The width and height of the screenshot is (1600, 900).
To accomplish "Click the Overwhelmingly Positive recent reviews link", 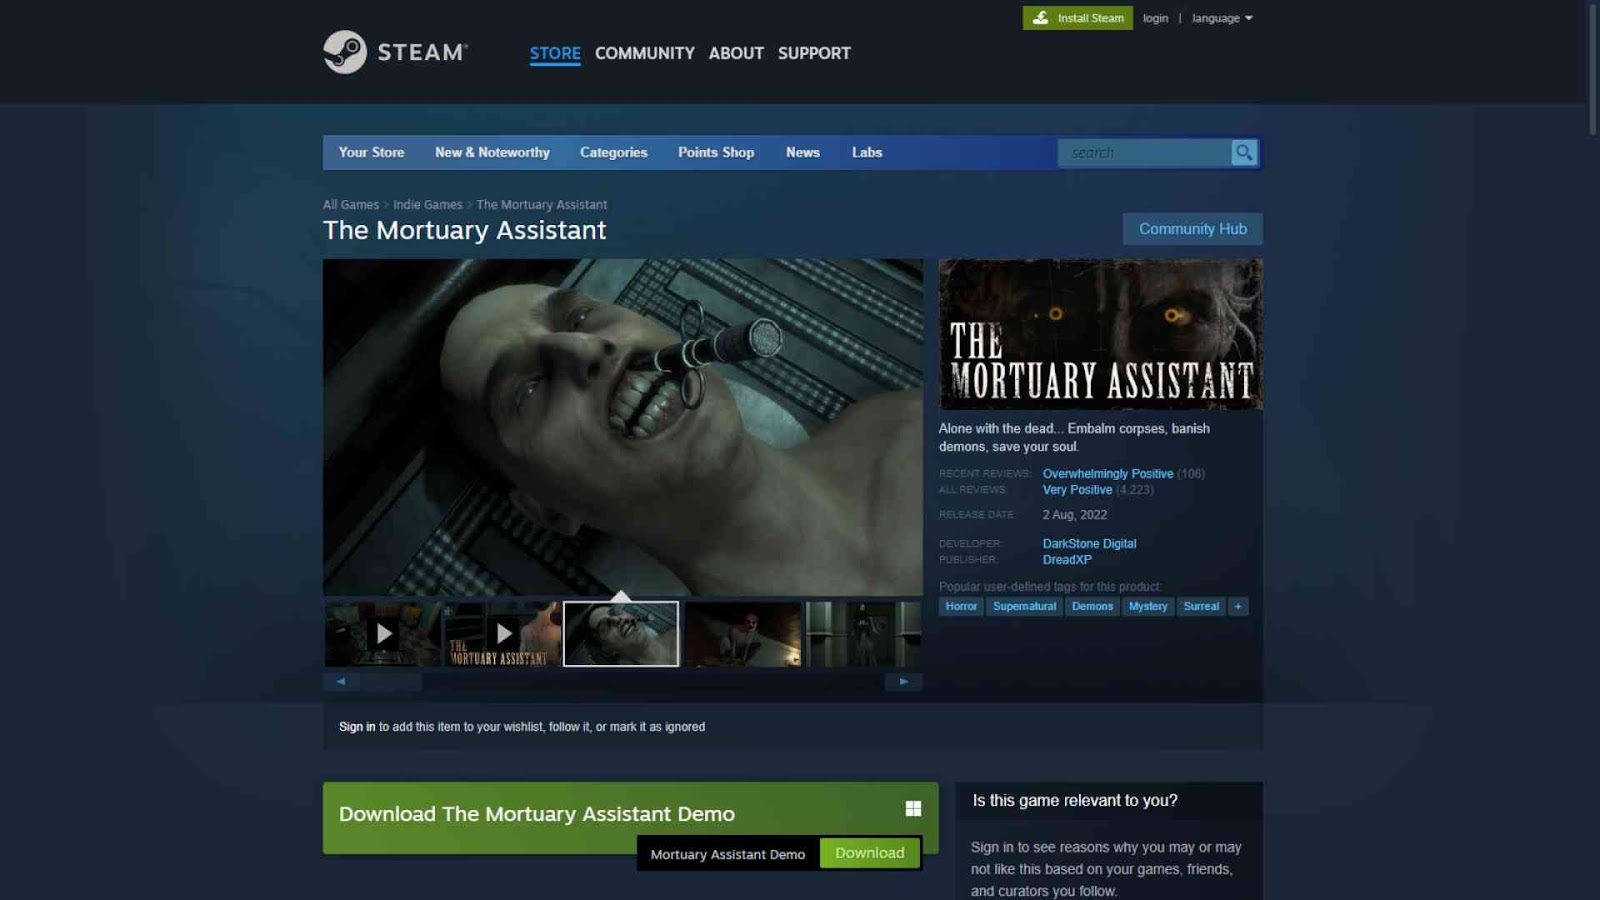I will point(1108,474).
